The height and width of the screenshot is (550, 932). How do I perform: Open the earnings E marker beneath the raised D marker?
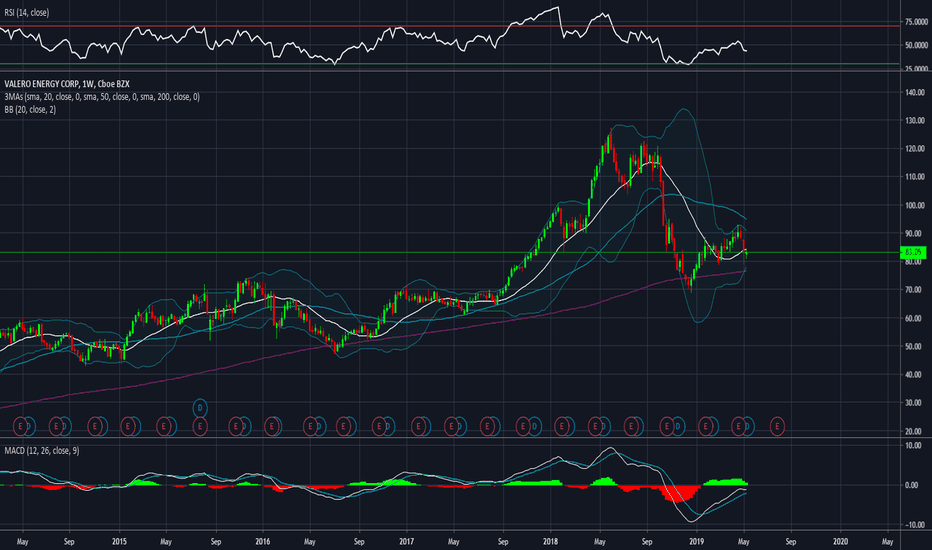[x=200, y=426]
